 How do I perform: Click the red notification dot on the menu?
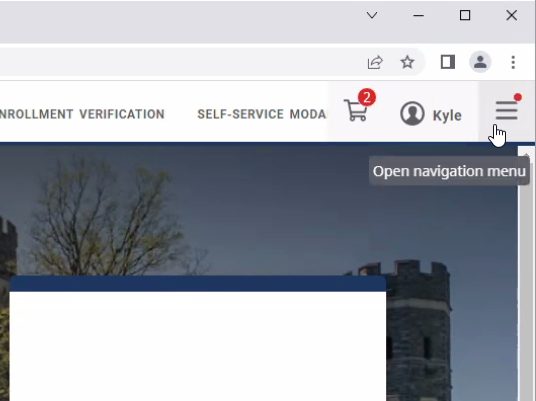coord(518,97)
